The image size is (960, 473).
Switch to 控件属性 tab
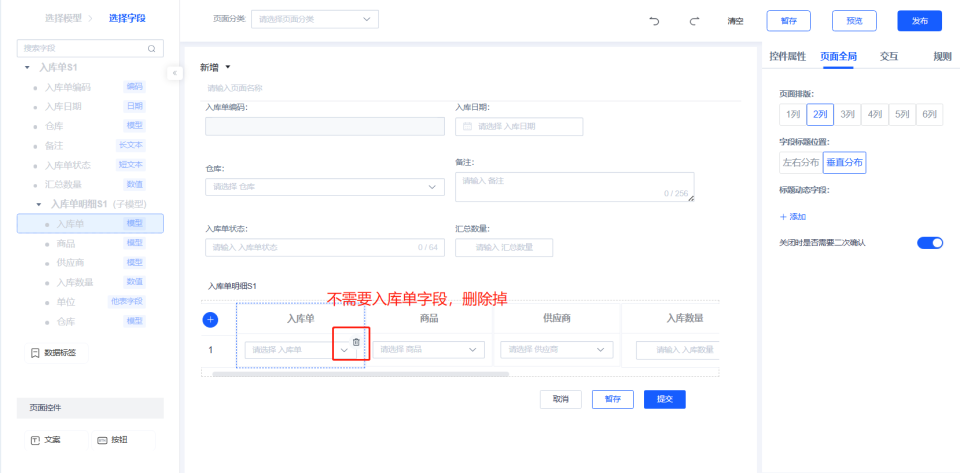[788, 57]
